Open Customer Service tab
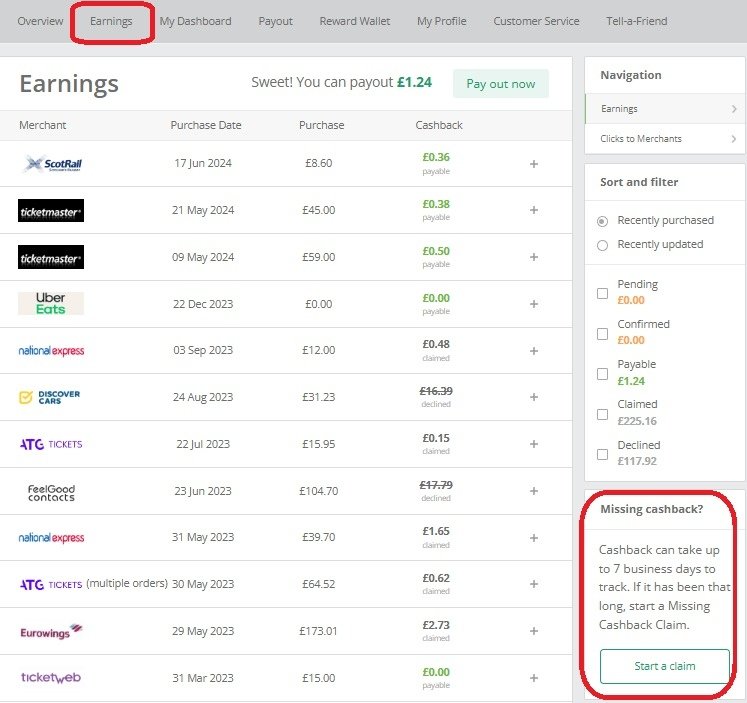The width and height of the screenshot is (747, 703). [x=536, y=21]
